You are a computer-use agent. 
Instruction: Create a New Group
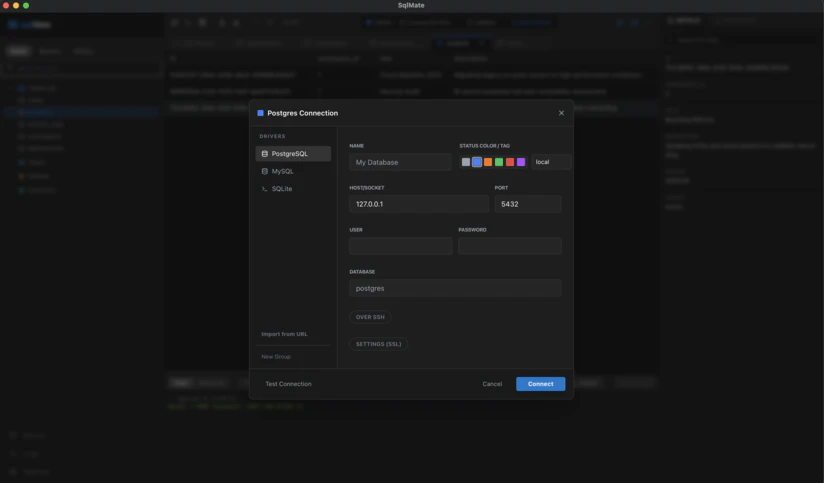coord(276,357)
